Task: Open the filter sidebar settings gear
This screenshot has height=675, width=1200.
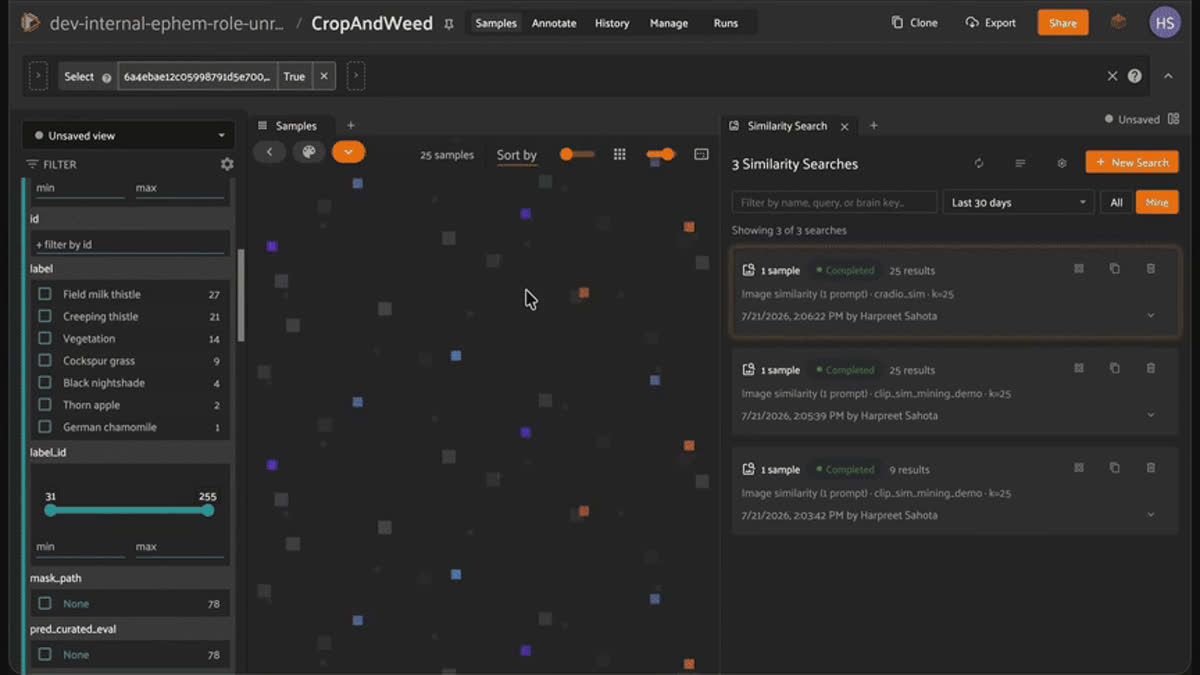Action: click(227, 164)
